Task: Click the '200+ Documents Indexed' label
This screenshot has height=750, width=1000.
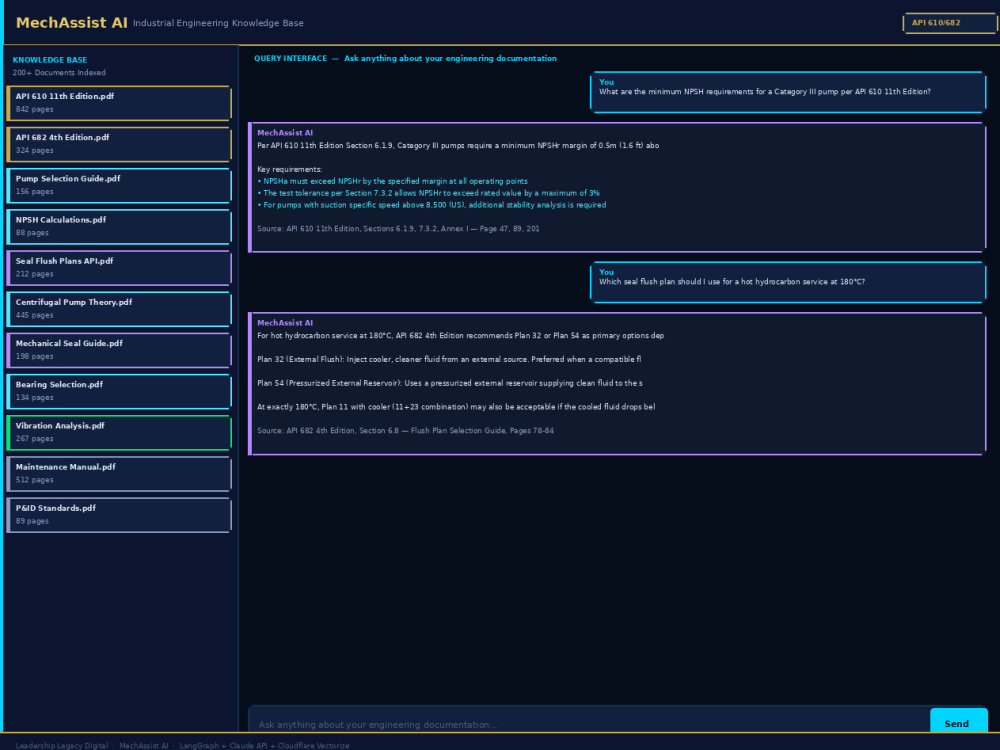Action: [x=59, y=73]
